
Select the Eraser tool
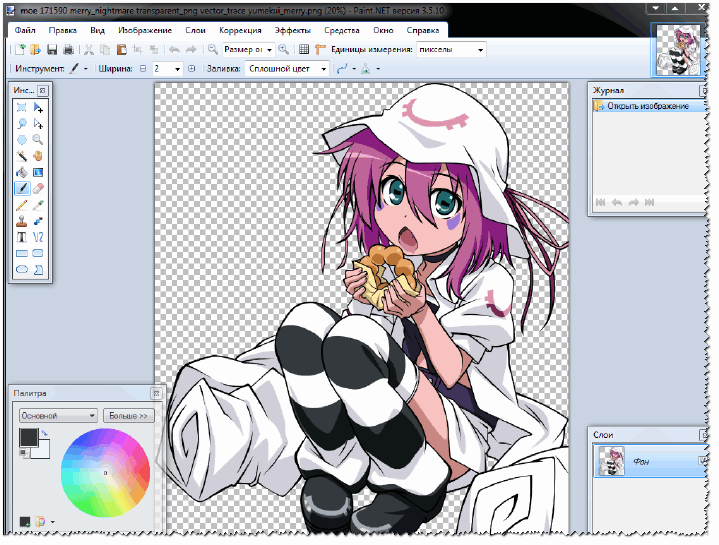pyautogui.click(x=38, y=188)
